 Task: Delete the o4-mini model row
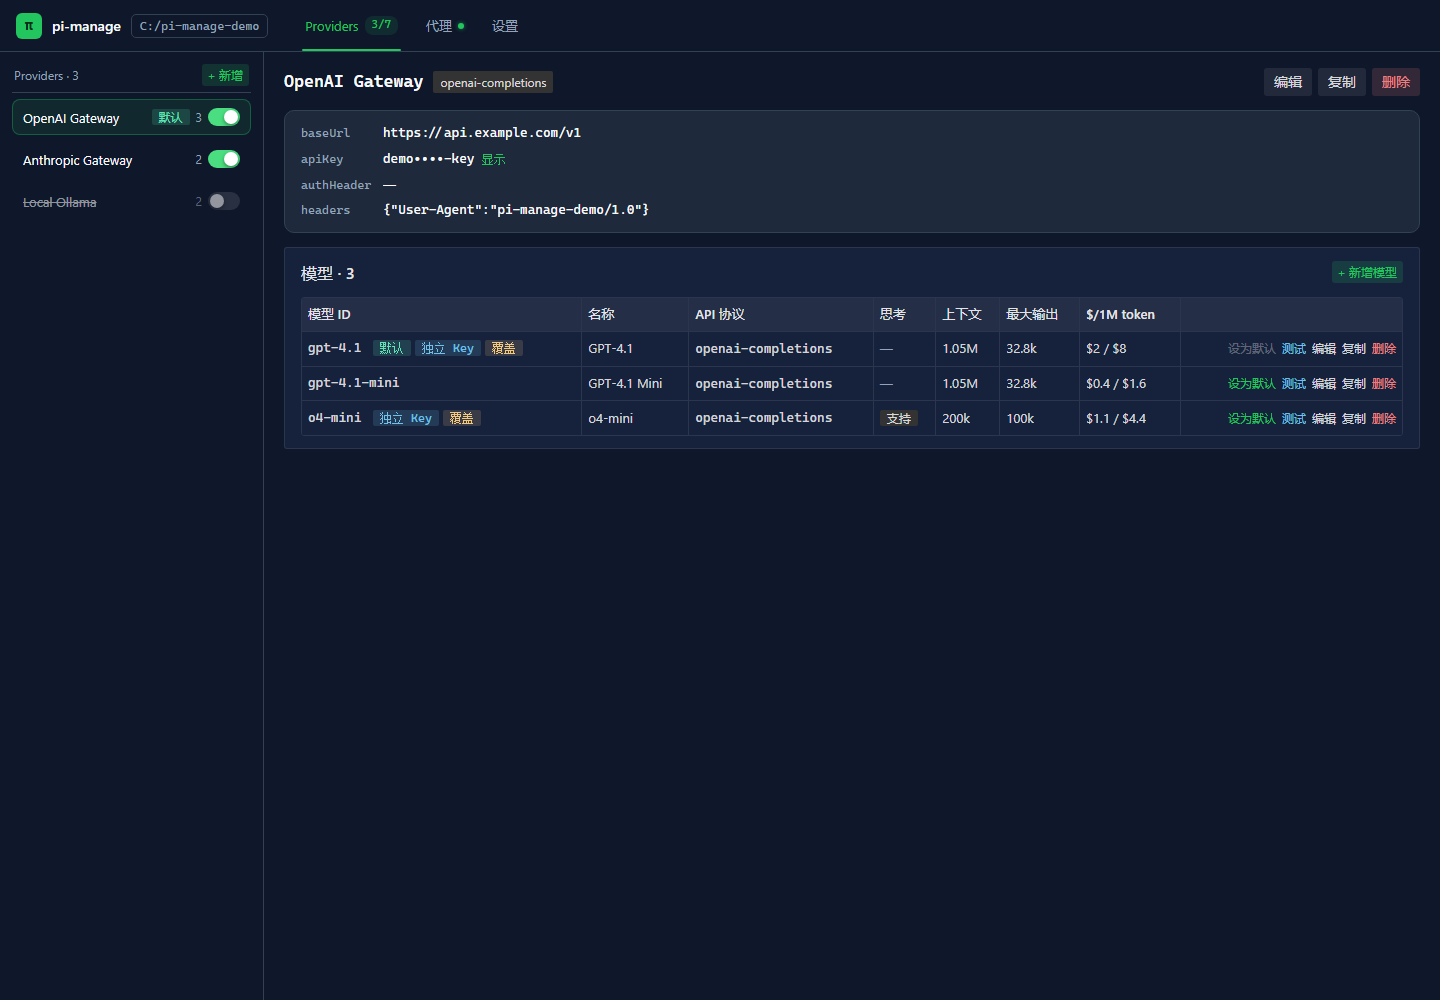tap(1384, 419)
